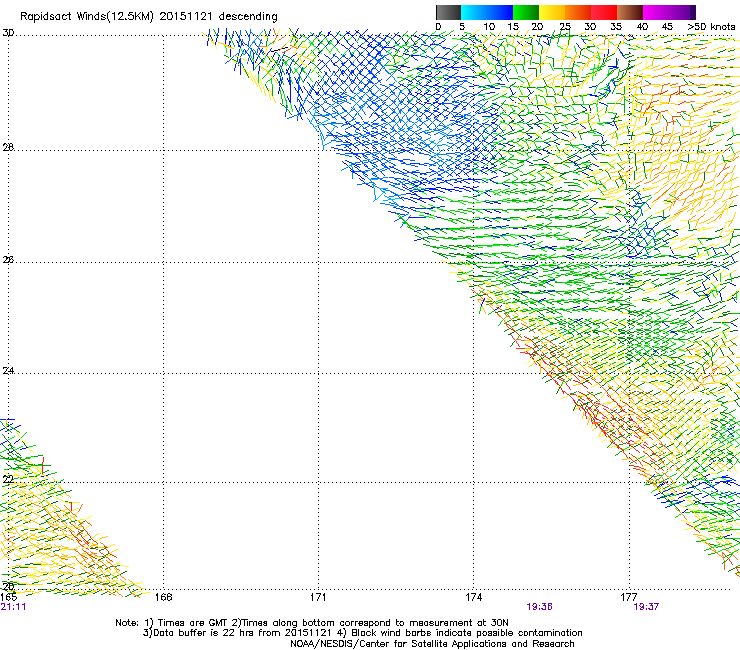Click the '165' longitude axis label
The height and width of the screenshot is (650, 740).
9,597
